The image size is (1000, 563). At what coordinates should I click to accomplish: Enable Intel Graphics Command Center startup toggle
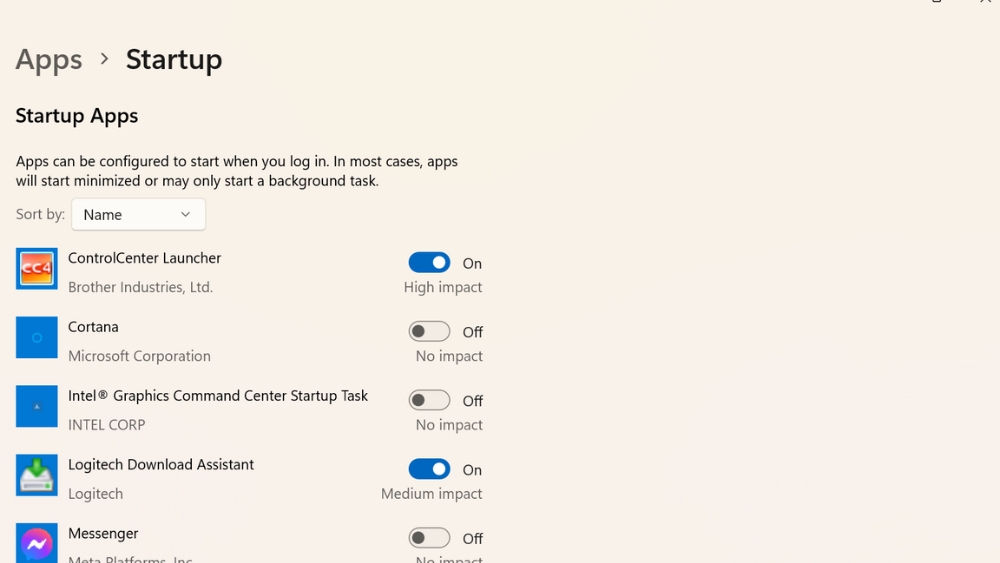tap(429, 400)
